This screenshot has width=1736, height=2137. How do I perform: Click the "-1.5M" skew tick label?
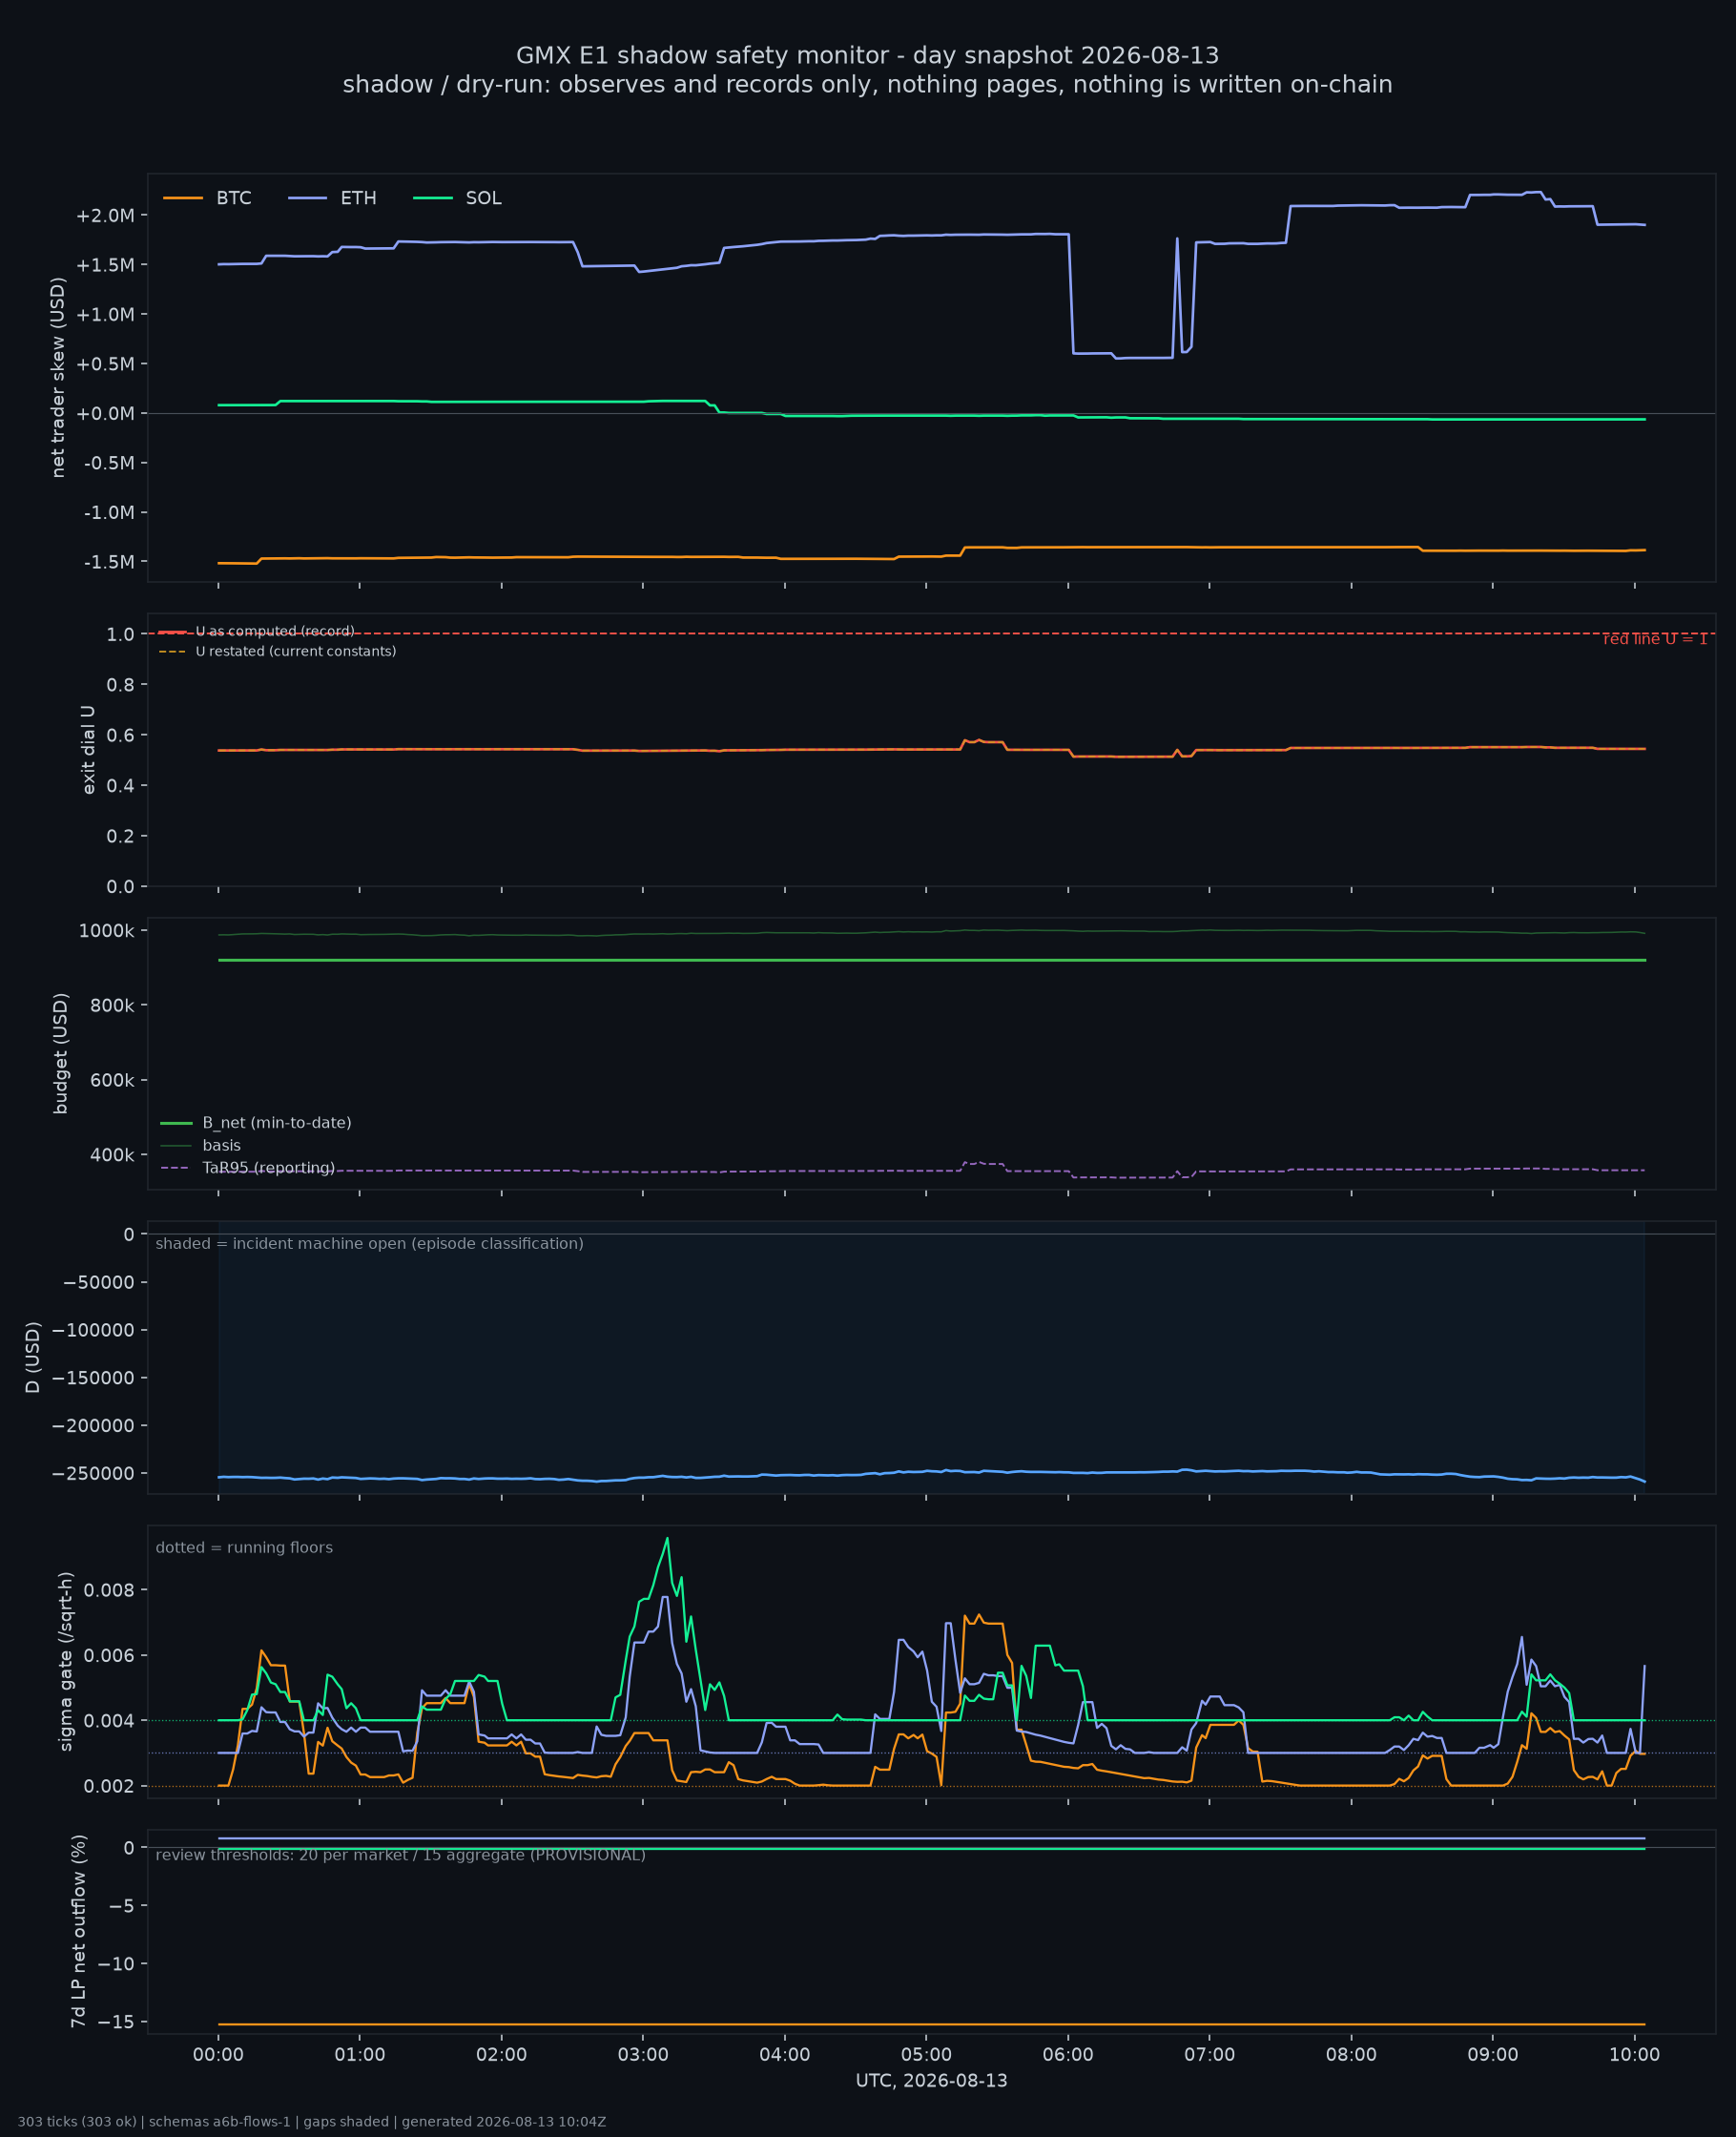[109, 562]
